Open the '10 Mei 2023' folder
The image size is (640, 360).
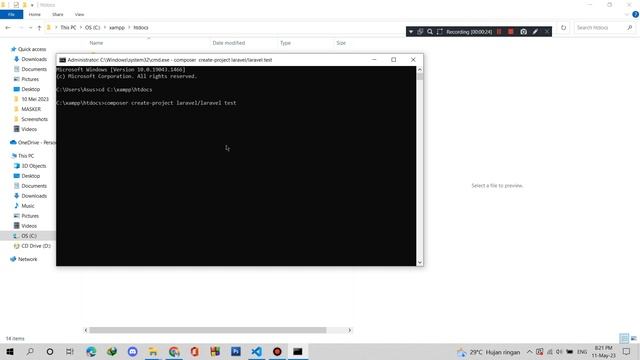click(35, 99)
